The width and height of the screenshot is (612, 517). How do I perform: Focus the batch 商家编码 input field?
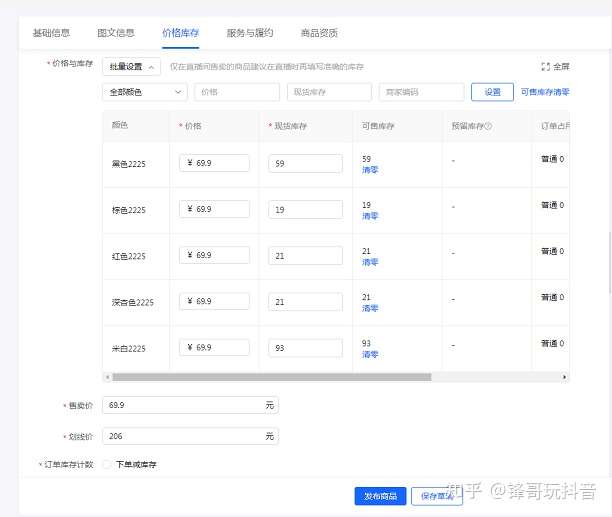tap(422, 92)
